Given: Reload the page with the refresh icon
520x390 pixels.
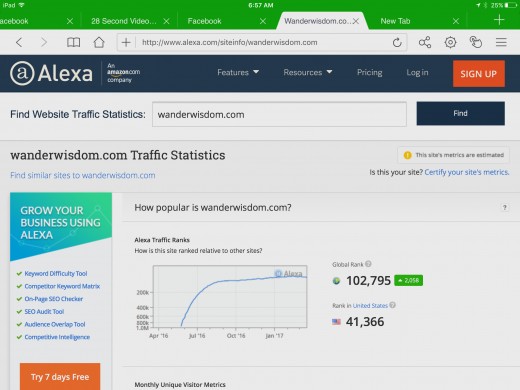Looking at the screenshot, I should [397, 42].
